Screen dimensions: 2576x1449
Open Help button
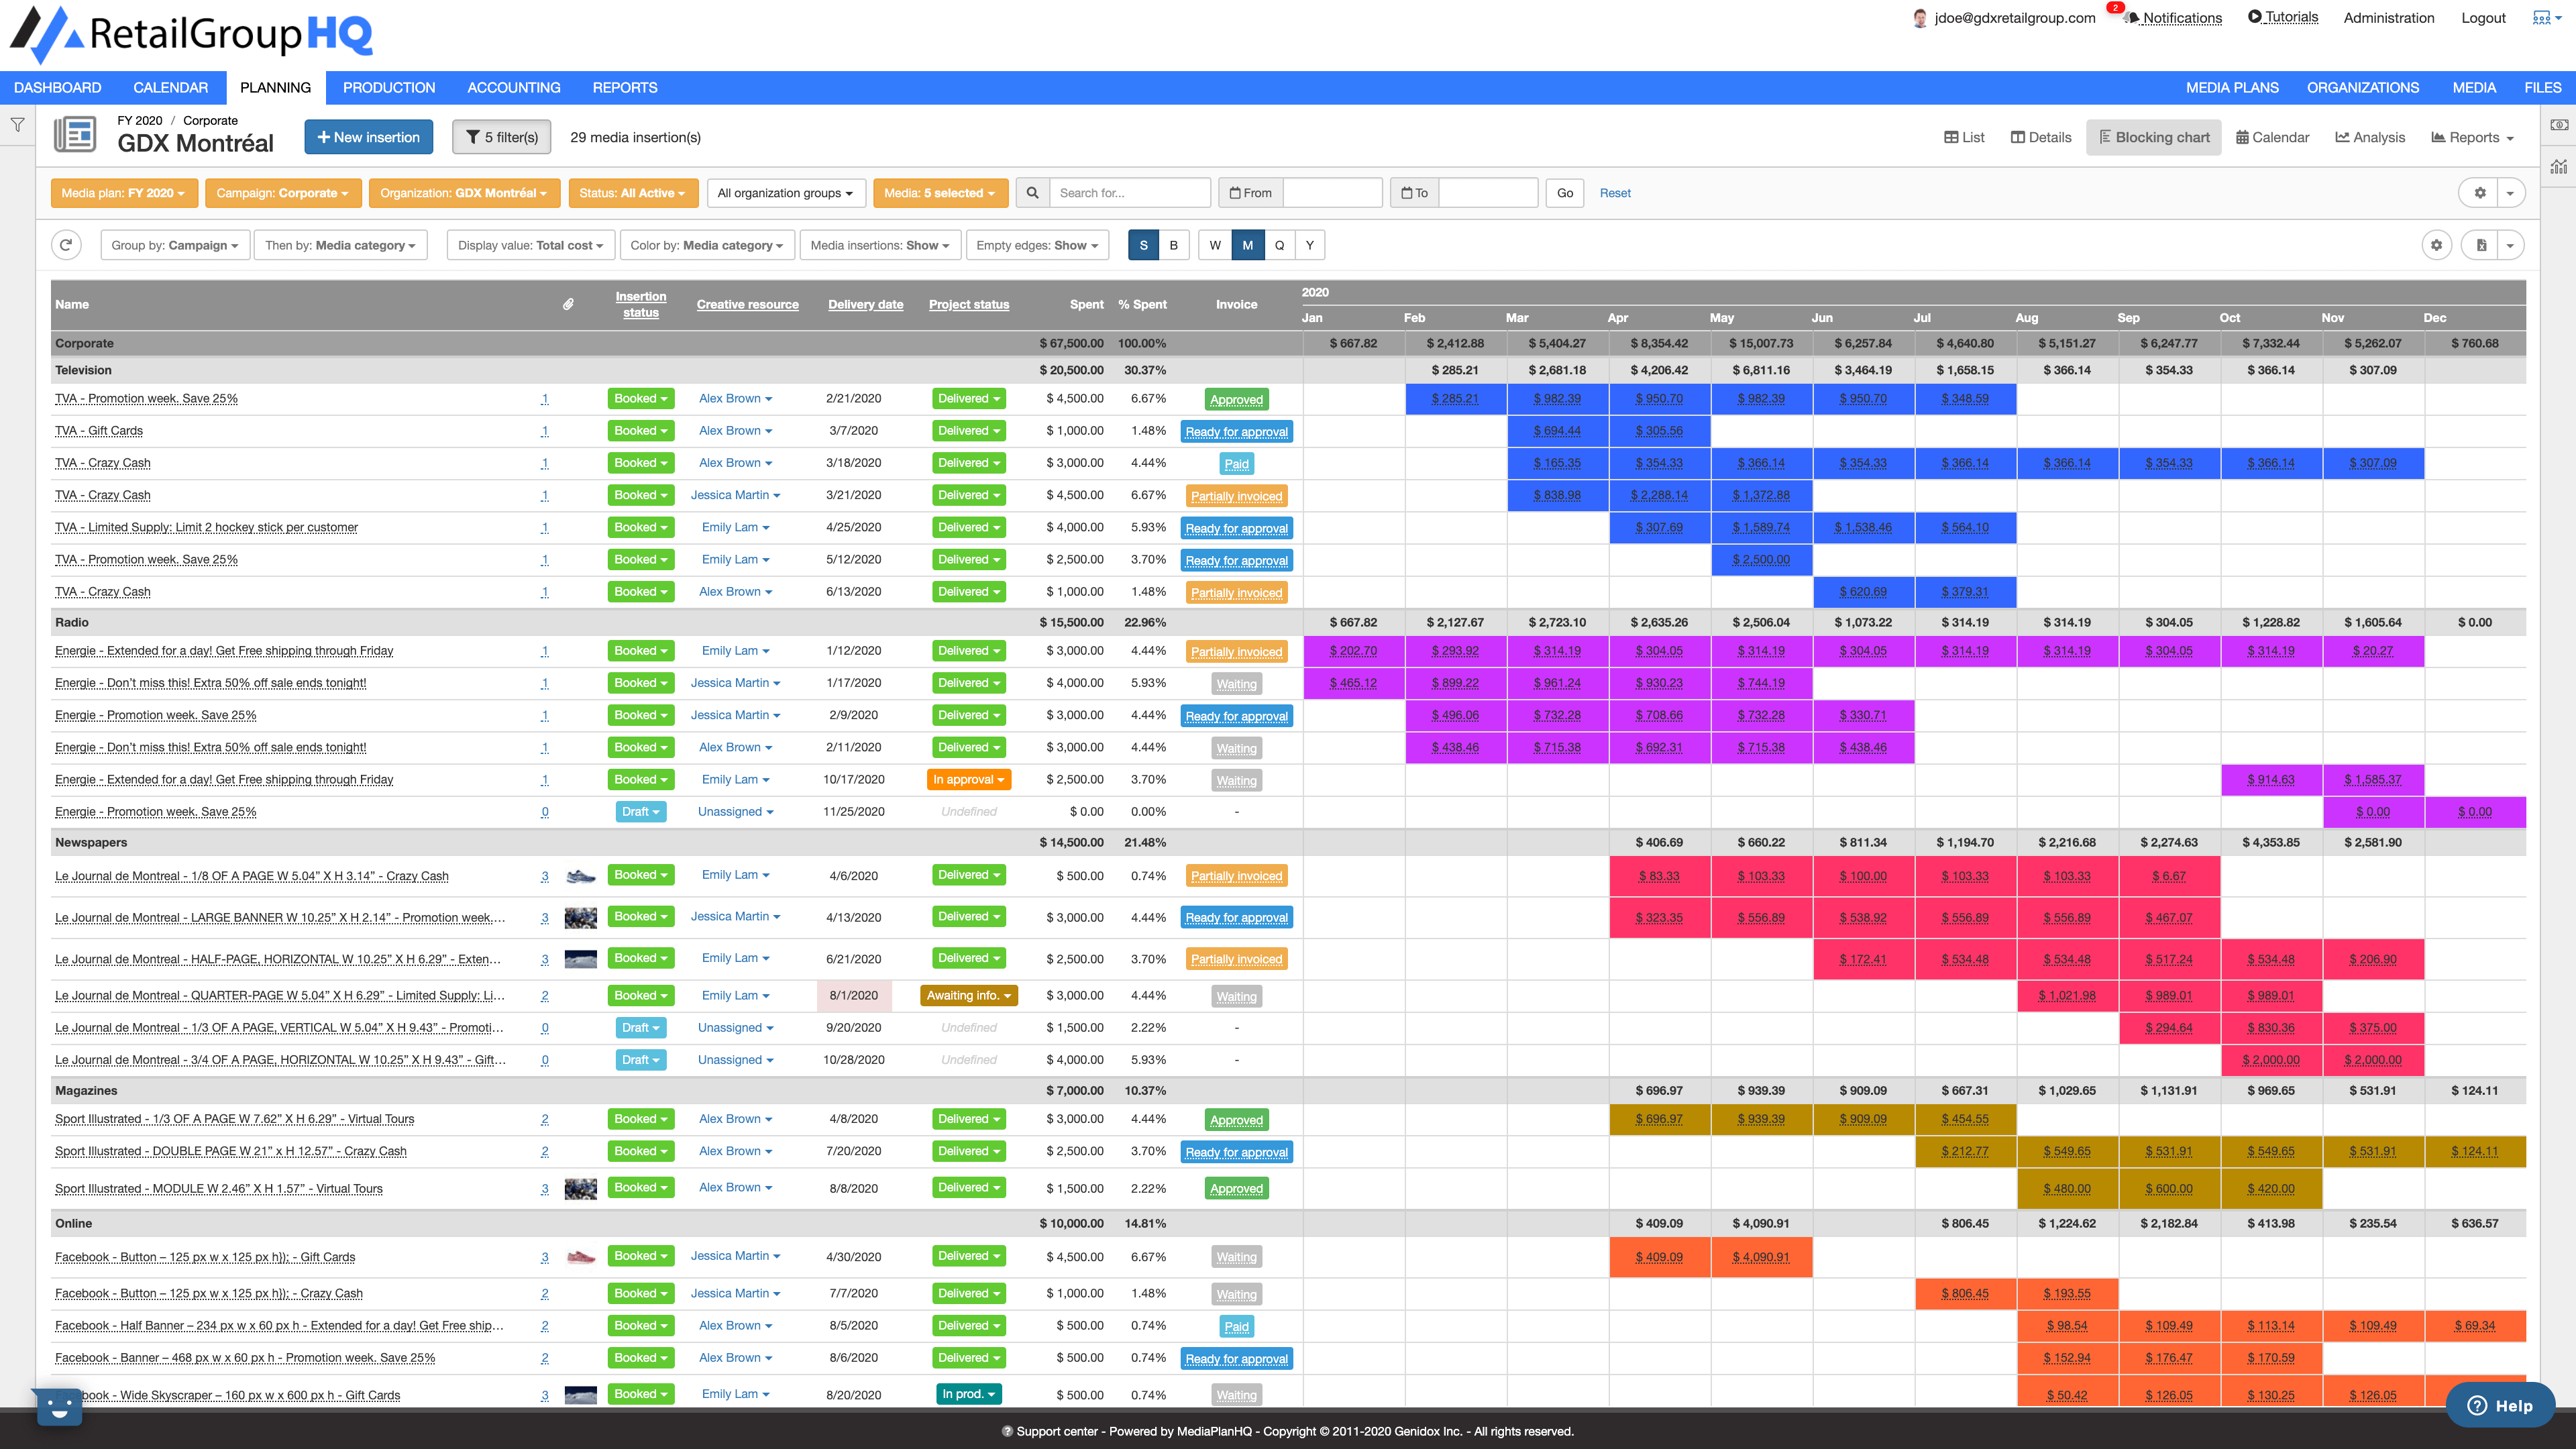click(x=2500, y=1405)
